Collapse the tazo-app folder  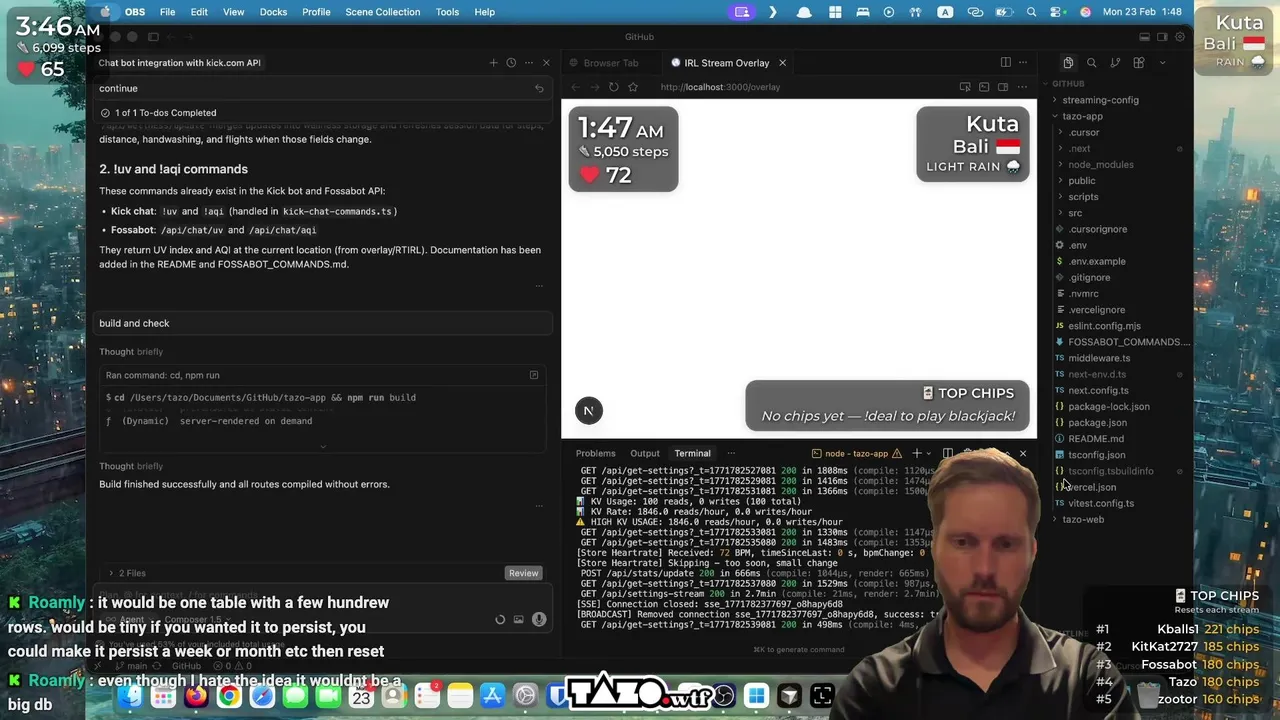tap(1082, 116)
